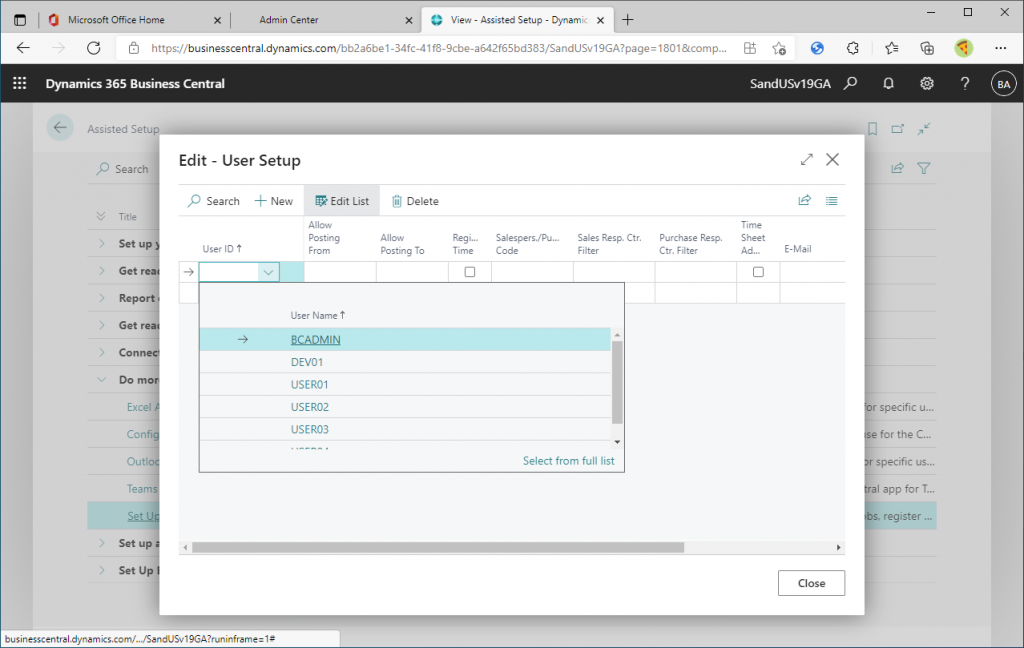Collapse all rows using Title column chevron
This screenshot has width=1024, height=648.
(x=101, y=216)
